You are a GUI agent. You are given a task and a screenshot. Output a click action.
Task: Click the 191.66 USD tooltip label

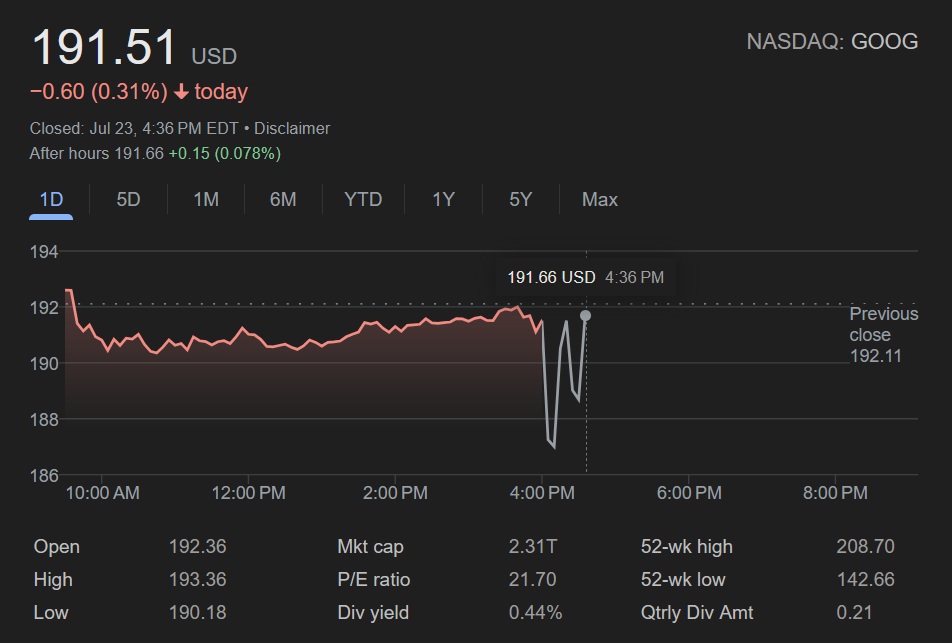551,277
